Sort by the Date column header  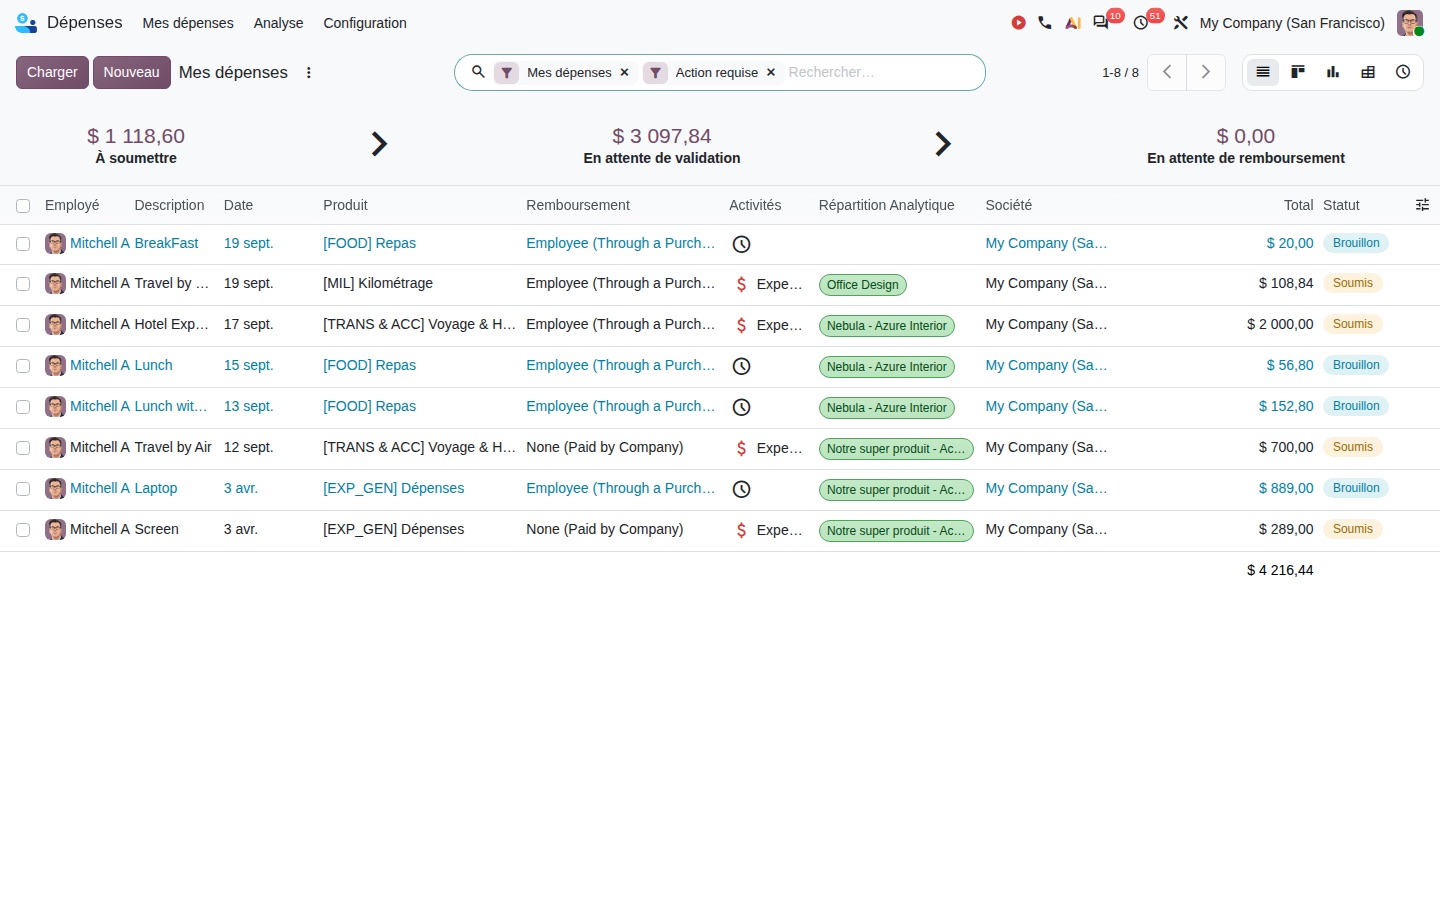pos(238,205)
